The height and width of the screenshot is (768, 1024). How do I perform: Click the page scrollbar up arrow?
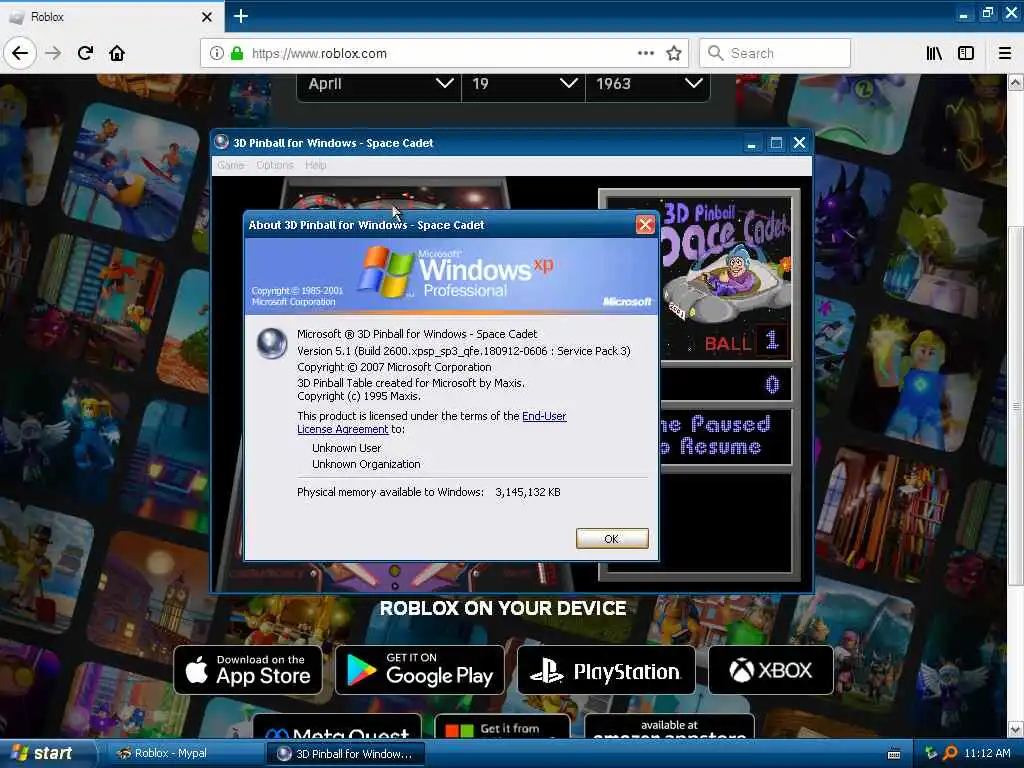(x=1016, y=82)
